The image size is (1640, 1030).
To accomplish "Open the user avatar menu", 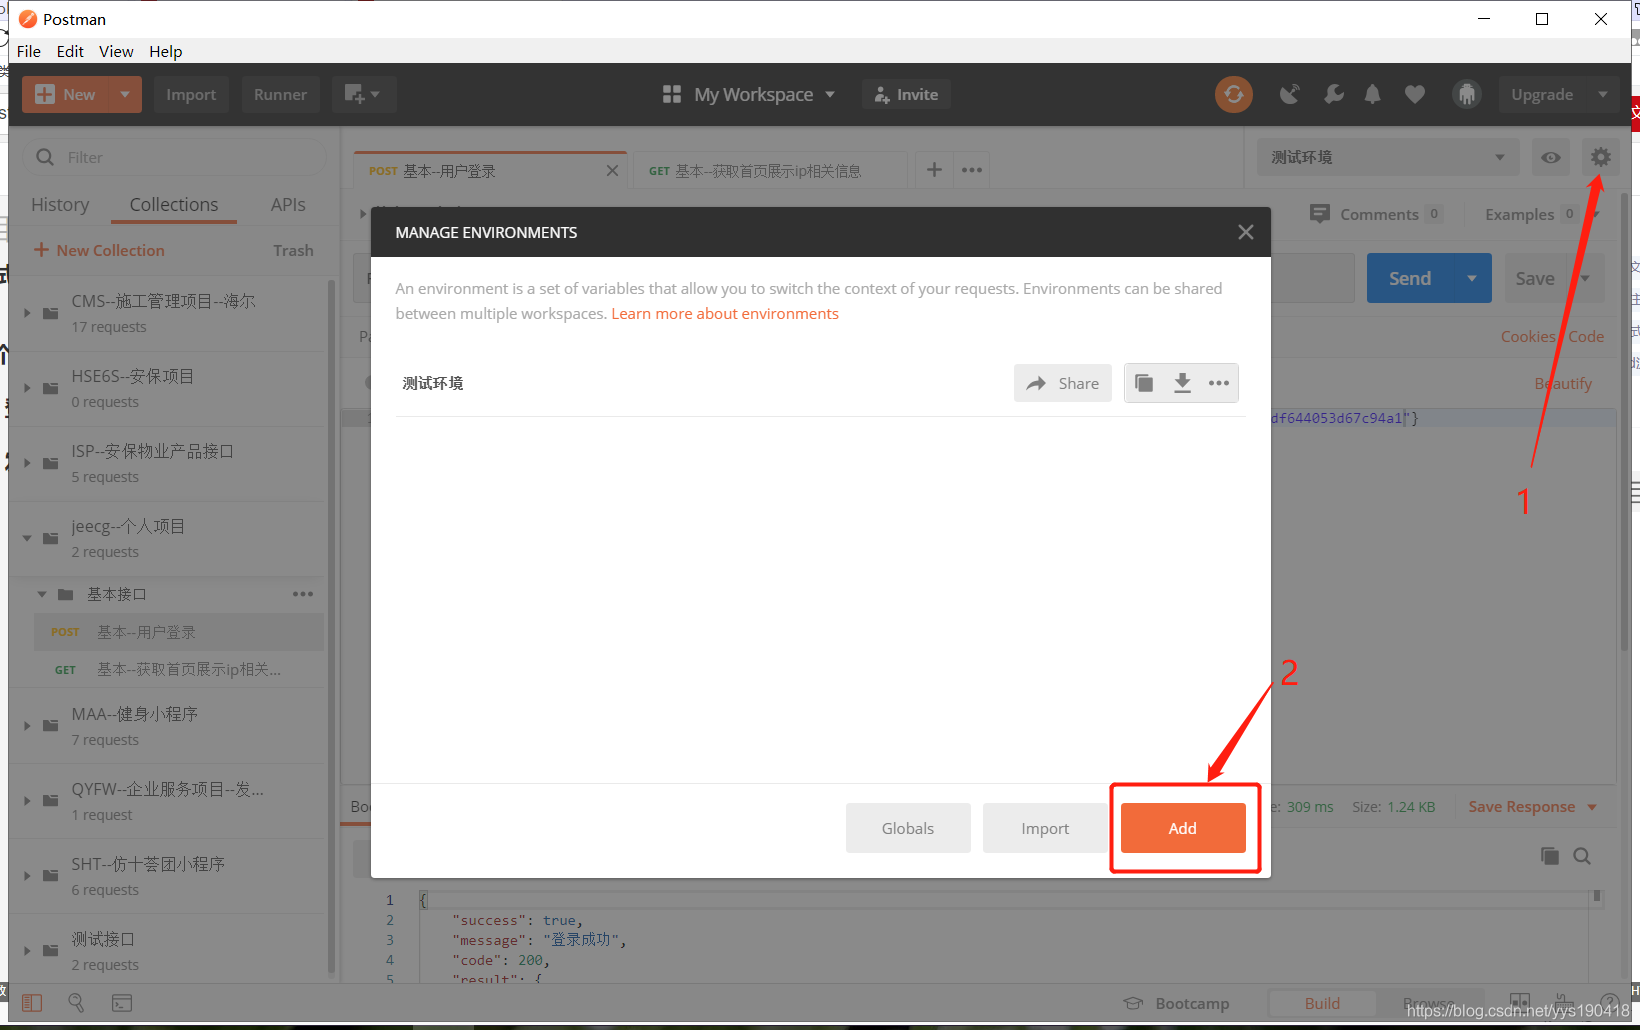I will [1467, 94].
